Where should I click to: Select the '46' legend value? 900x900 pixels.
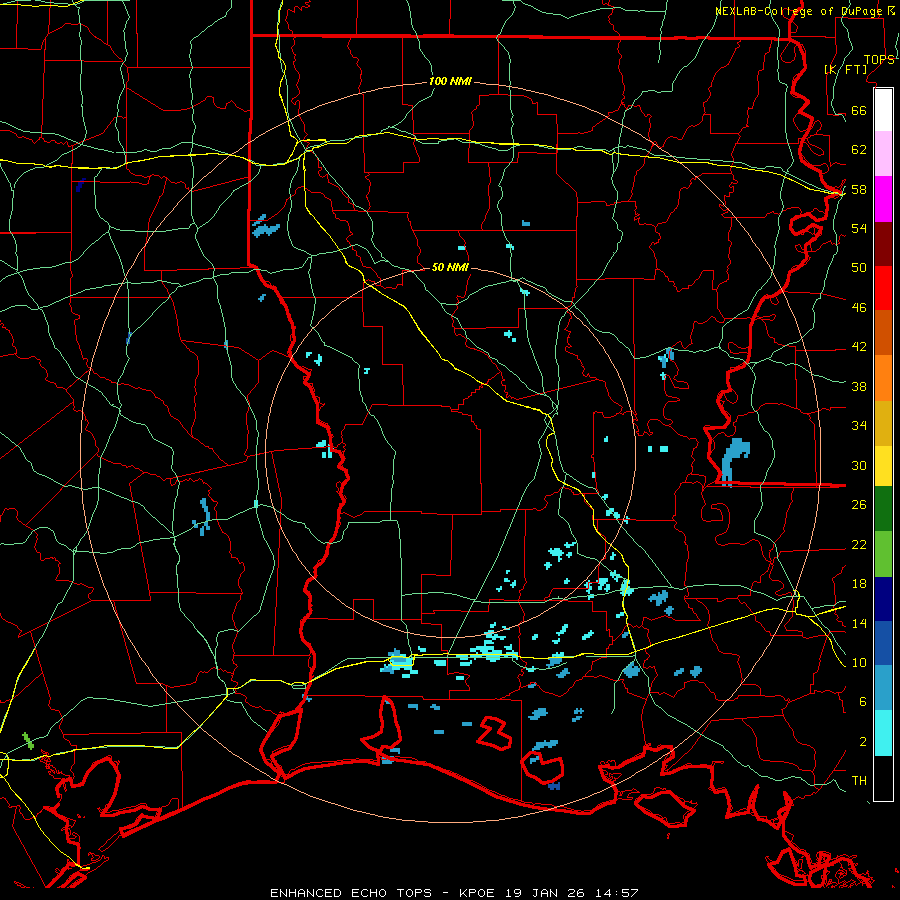(x=859, y=307)
